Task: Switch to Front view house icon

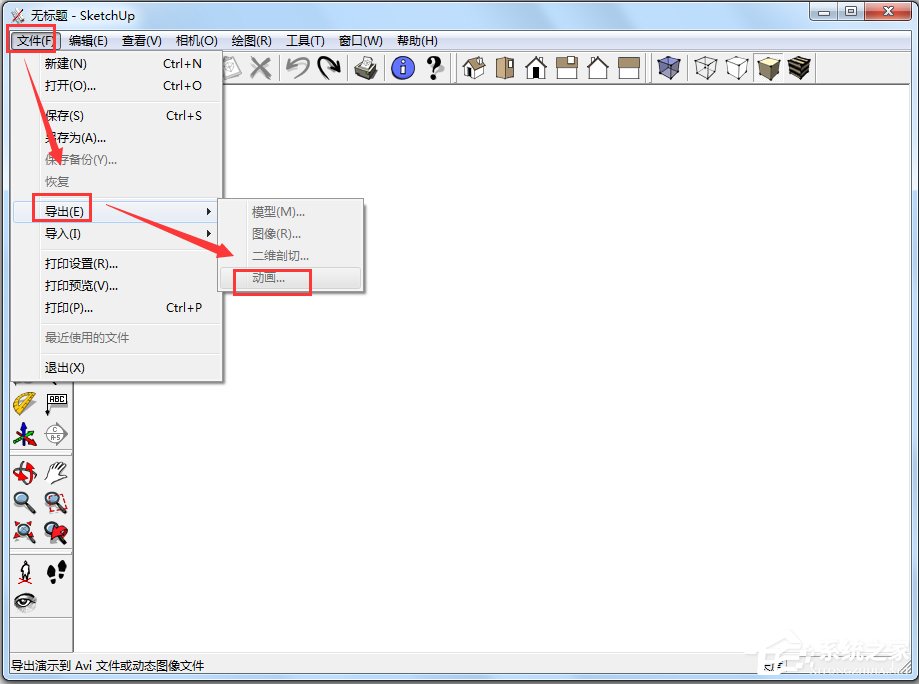Action: coord(536,68)
